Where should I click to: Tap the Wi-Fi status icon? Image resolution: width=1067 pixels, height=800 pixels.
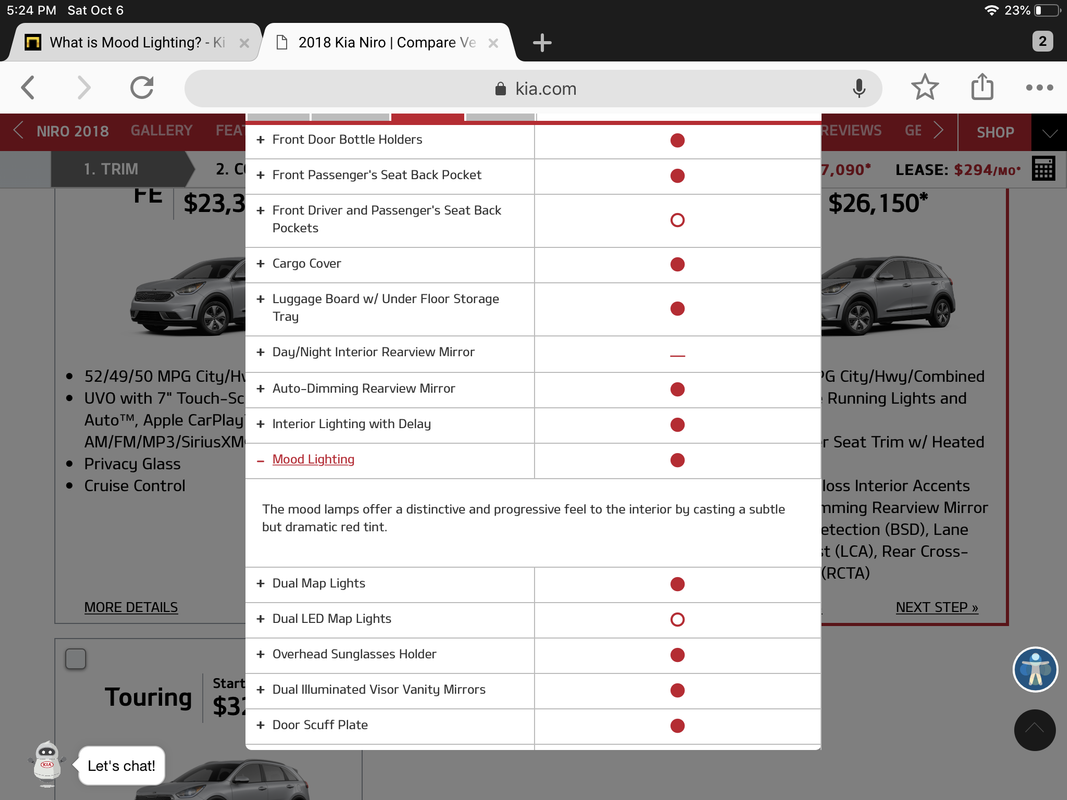tap(991, 10)
